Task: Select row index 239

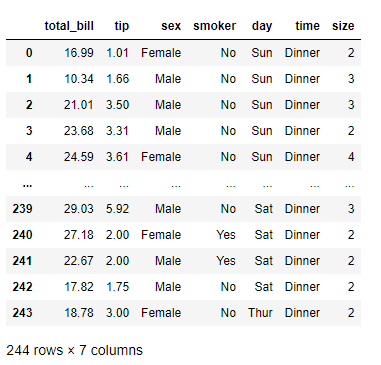Action: (22, 209)
